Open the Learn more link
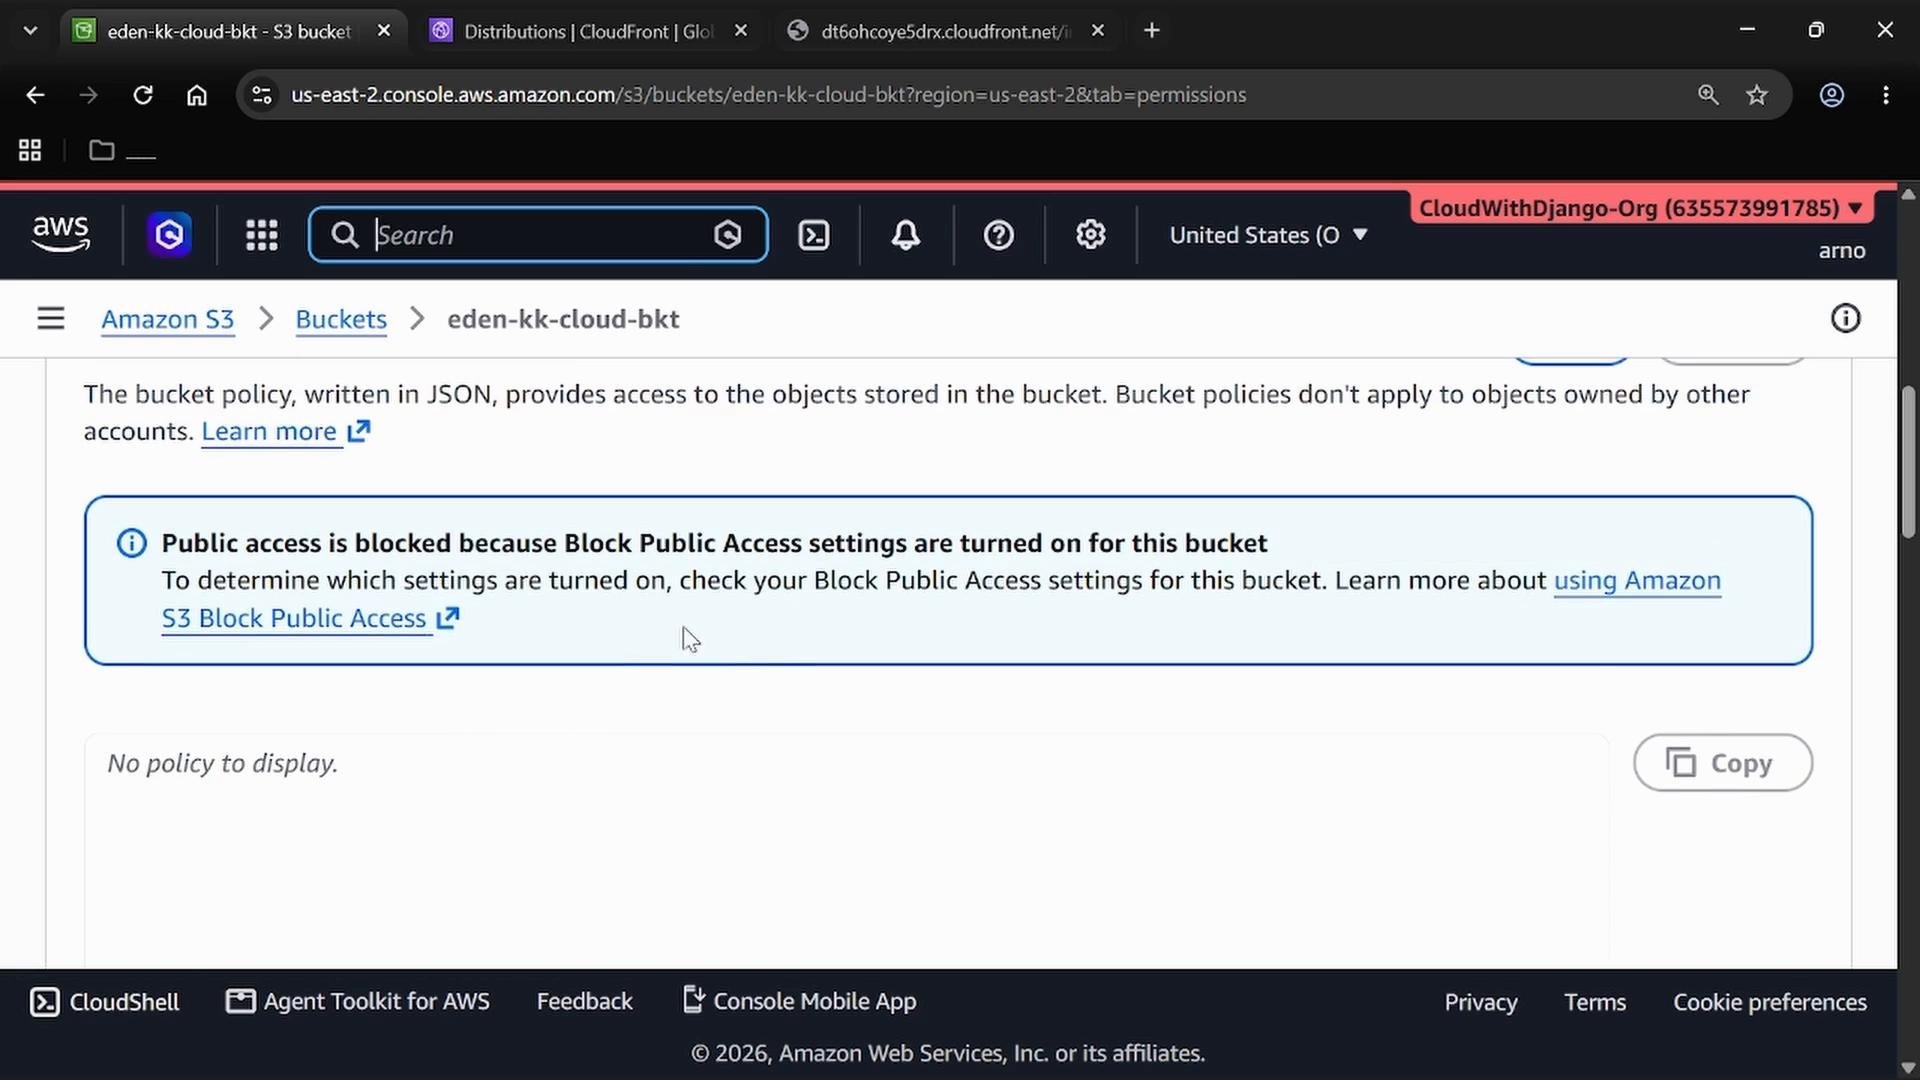This screenshot has height=1080, width=1920. coord(285,432)
